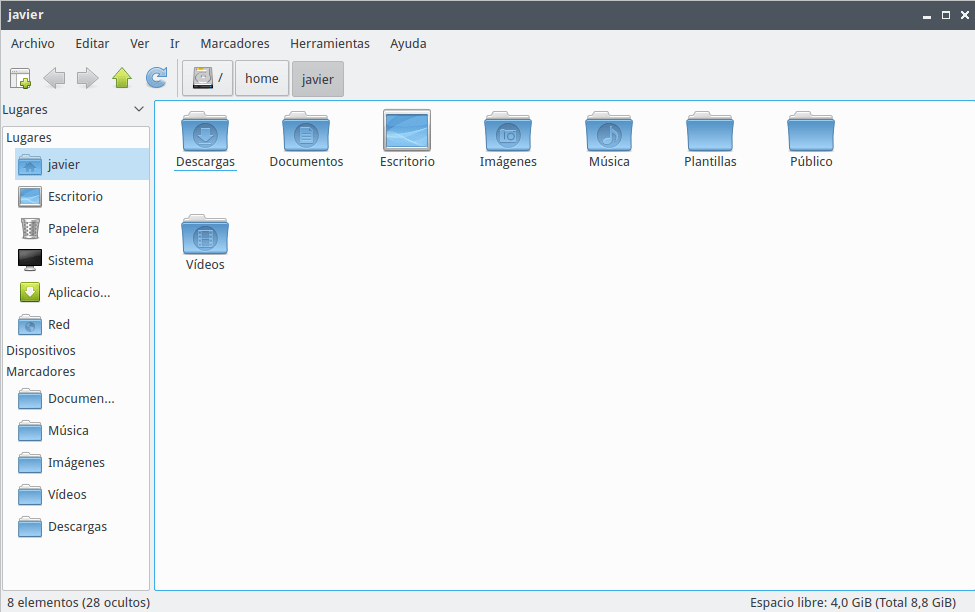Screen dimensions: 975x612
Task: Open Red network in the sidebar
Action: [x=82, y=325]
